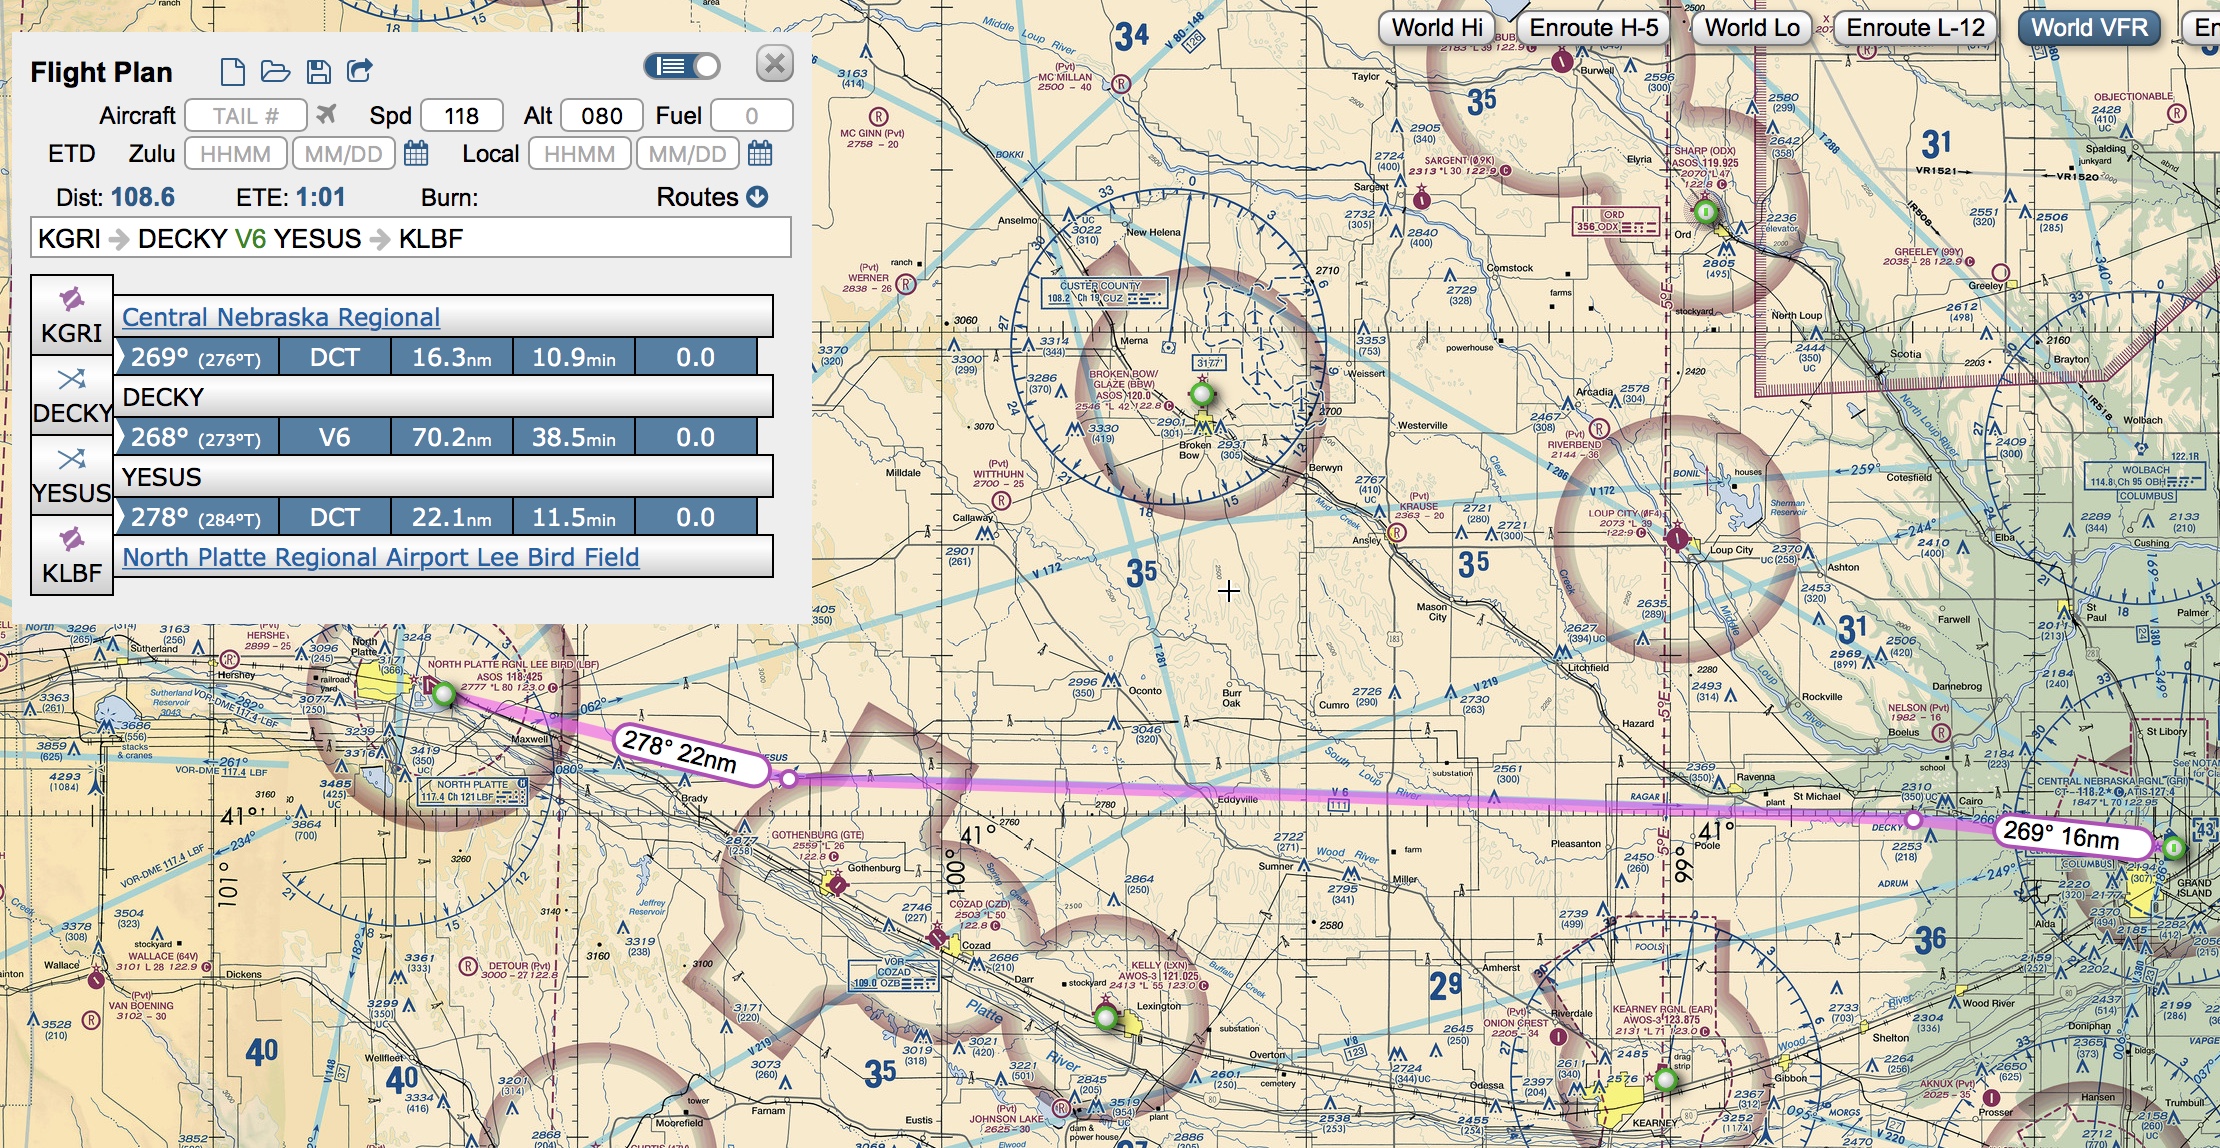2220x1148 pixels.
Task: Click the Local MM/DD date field
Action: click(x=688, y=154)
